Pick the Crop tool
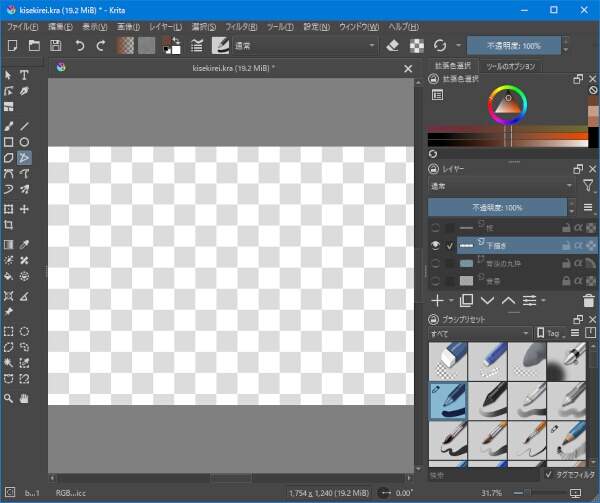The image size is (600, 503). pos(9,226)
